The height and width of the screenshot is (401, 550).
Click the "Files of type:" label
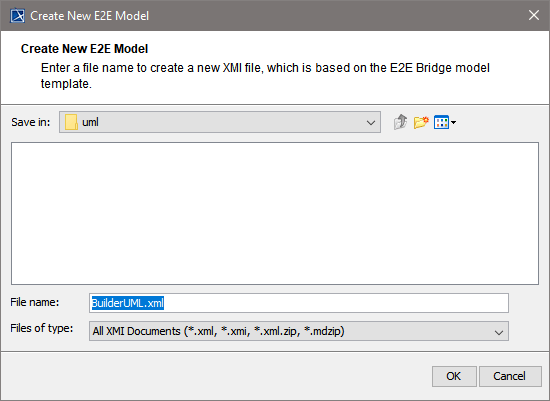pos(42,328)
